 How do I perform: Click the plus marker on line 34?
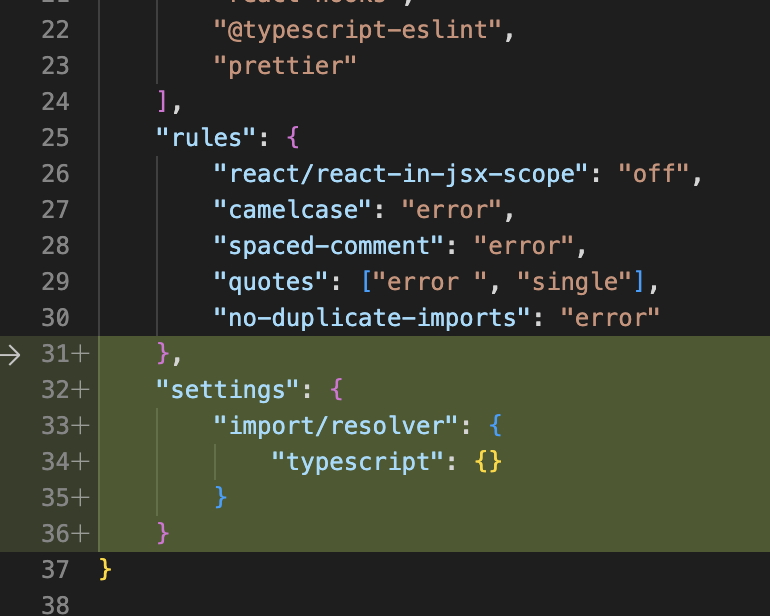80,462
